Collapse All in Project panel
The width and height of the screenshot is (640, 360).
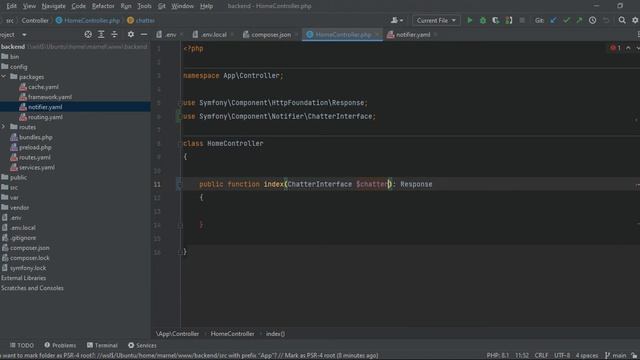pos(114,35)
